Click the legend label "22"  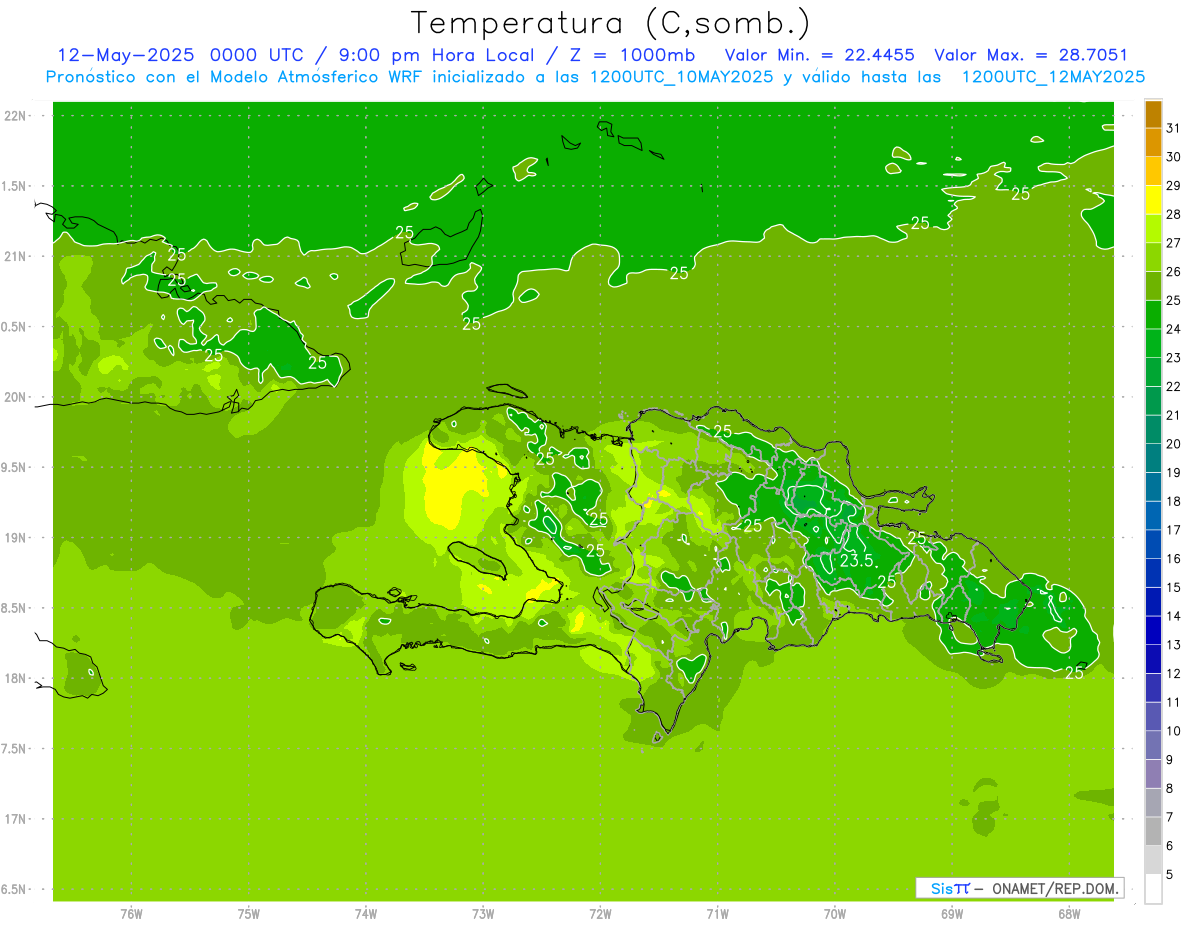click(x=1174, y=386)
